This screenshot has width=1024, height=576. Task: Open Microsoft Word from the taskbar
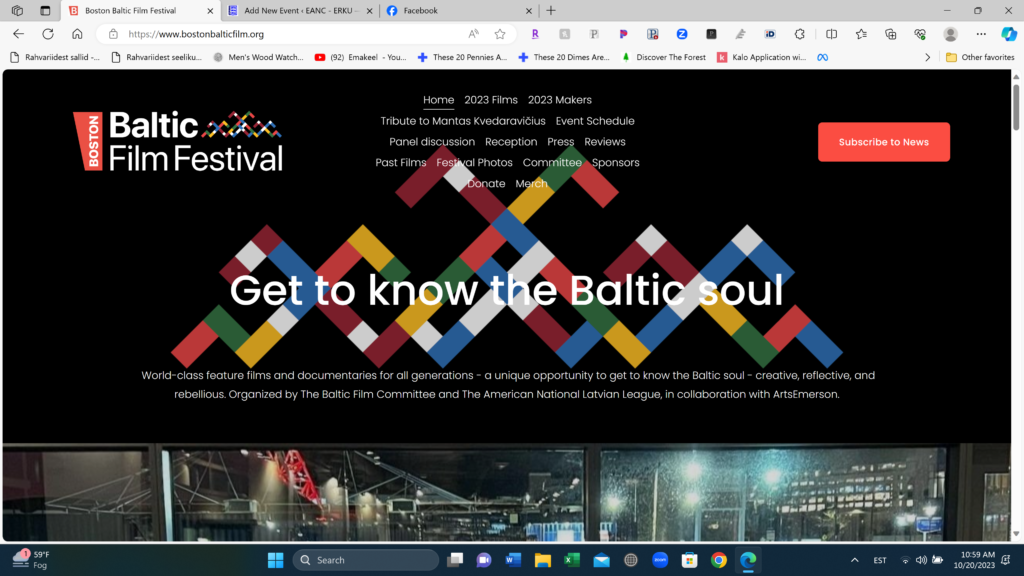pyautogui.click(x=514, y=560)
